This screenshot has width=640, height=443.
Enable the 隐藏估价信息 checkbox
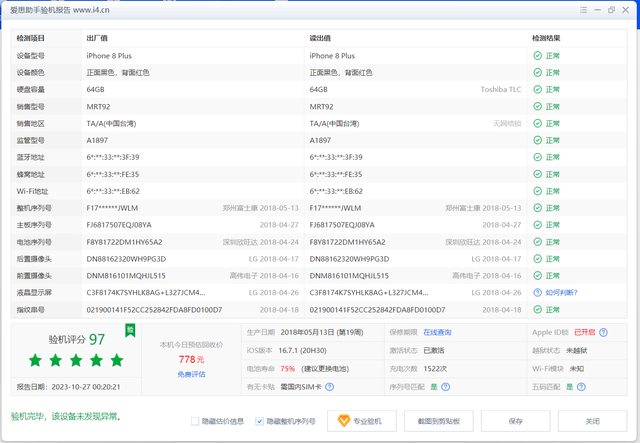[196, 421]
